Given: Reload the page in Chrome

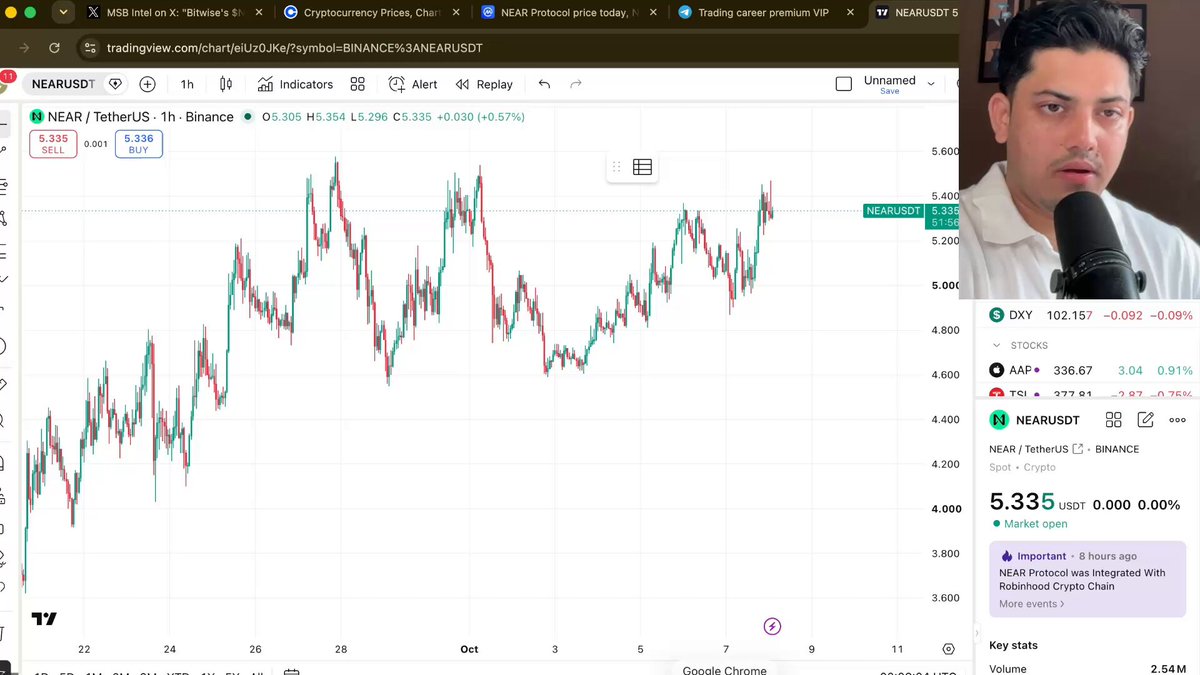Looking at the screenshot, I should click(x=54, y=48).
